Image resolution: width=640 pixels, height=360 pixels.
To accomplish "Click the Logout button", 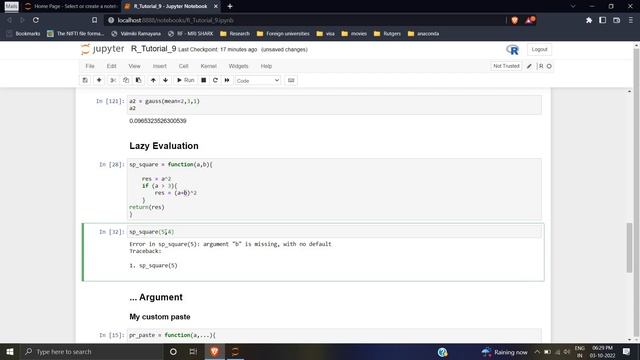I will (539, 49).
